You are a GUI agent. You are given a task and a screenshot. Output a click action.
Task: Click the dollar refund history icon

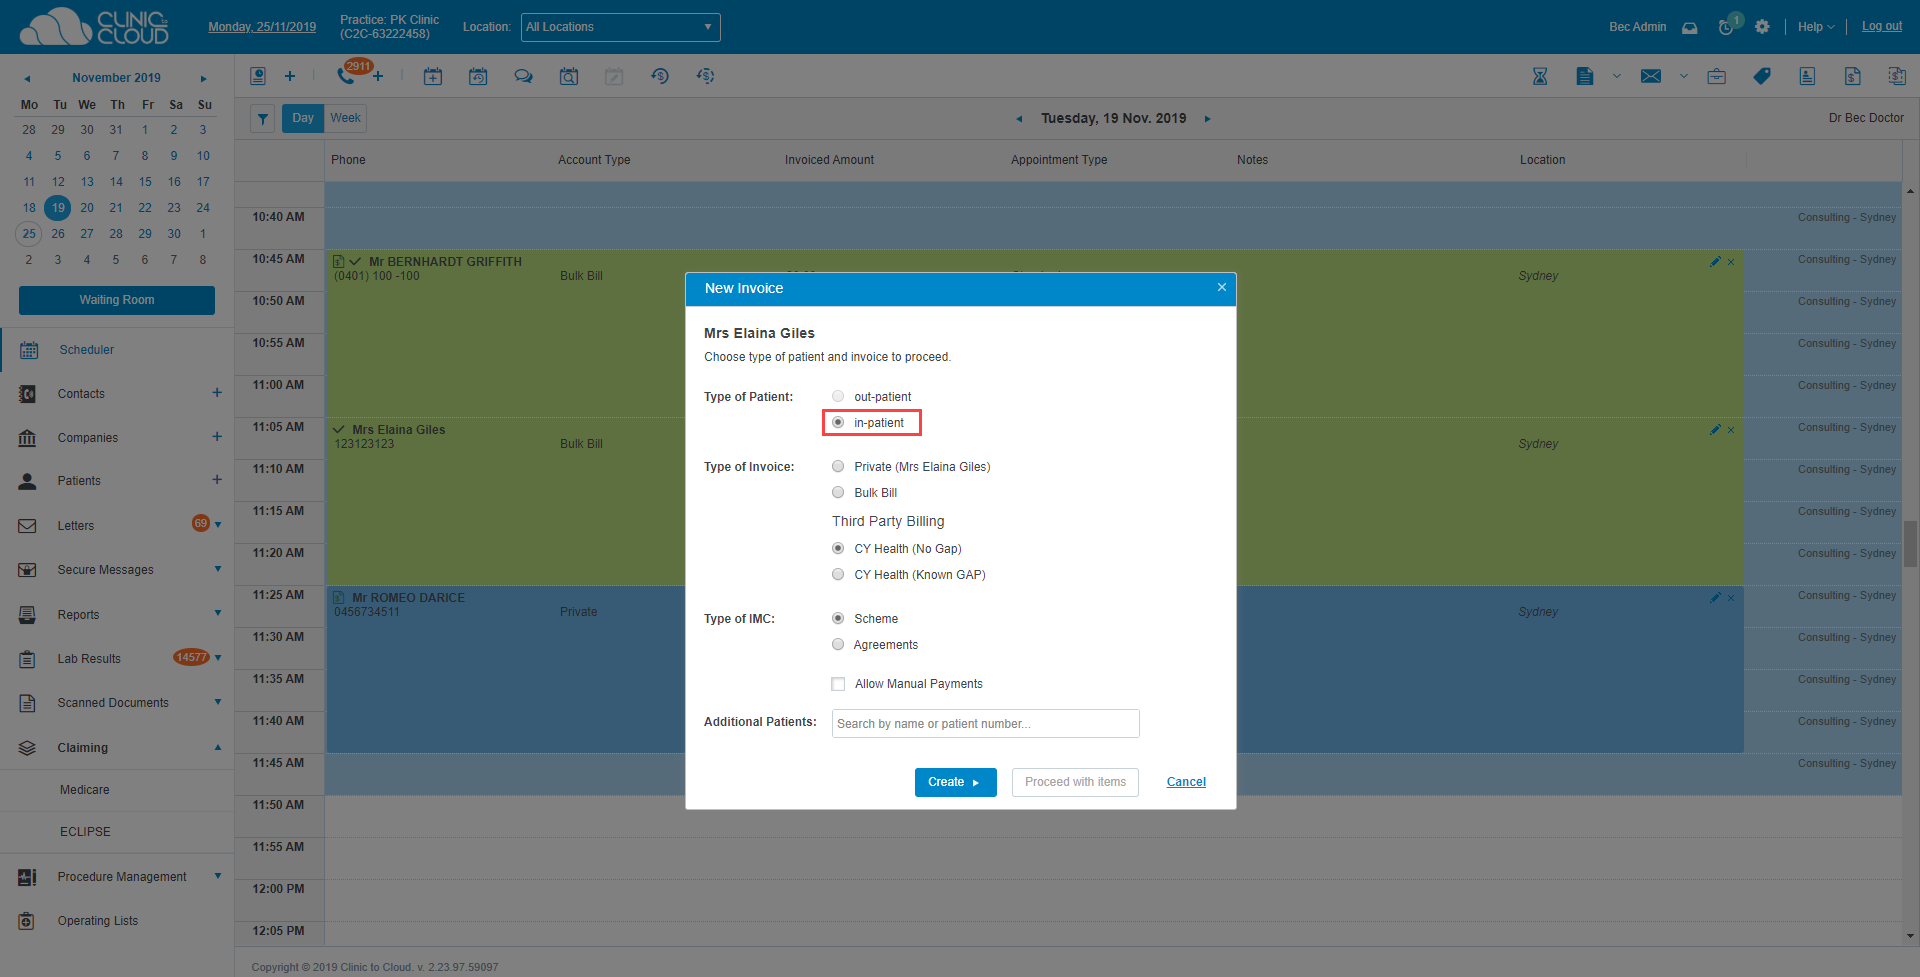(x=660, y=76)
